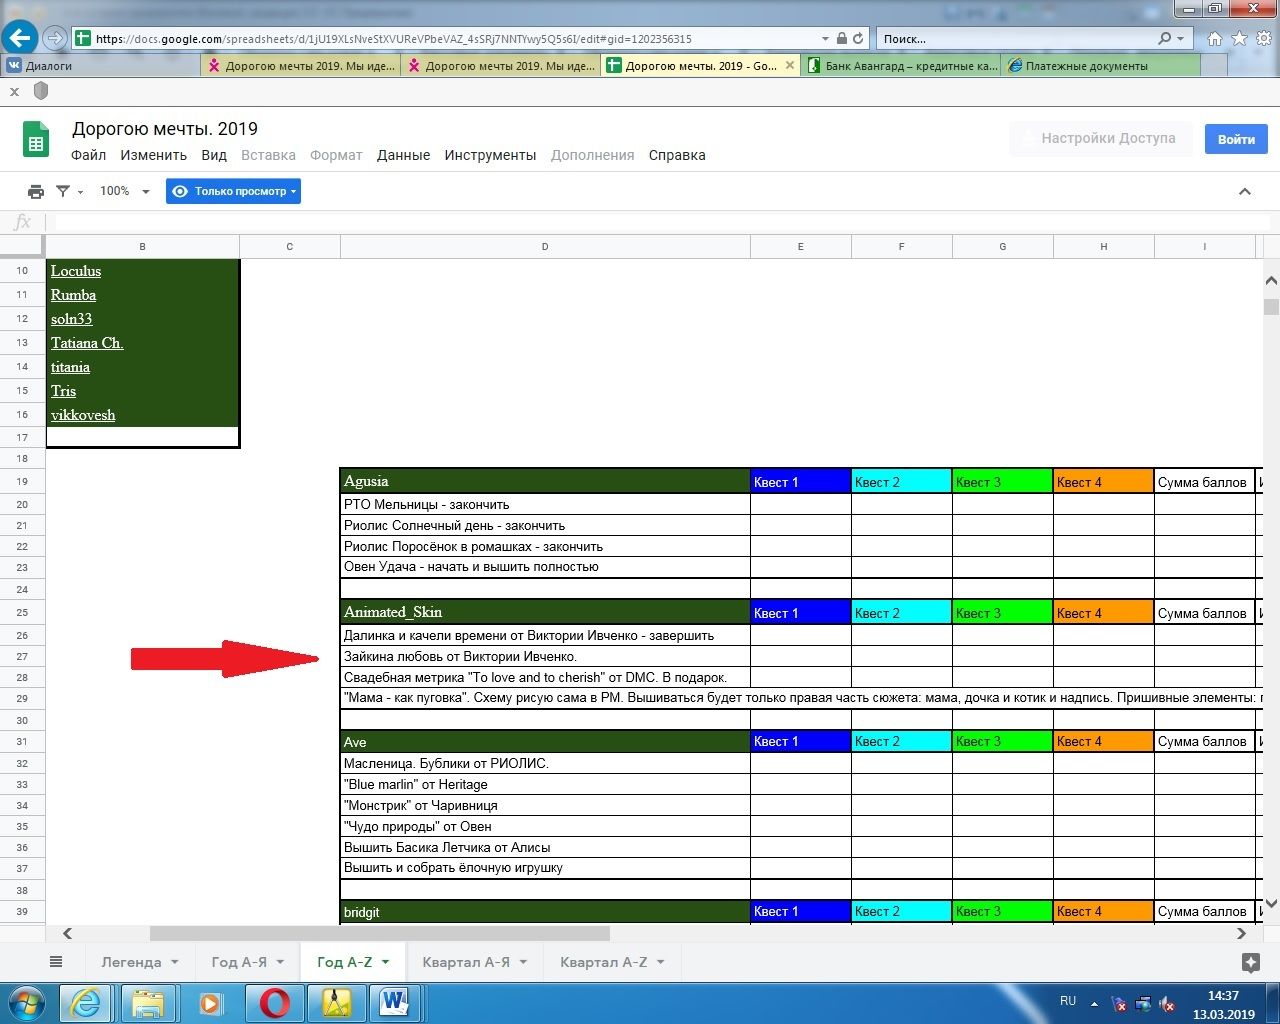Switch to the 'Квартал А-Я' sheet tab

(x=465, y=962)
